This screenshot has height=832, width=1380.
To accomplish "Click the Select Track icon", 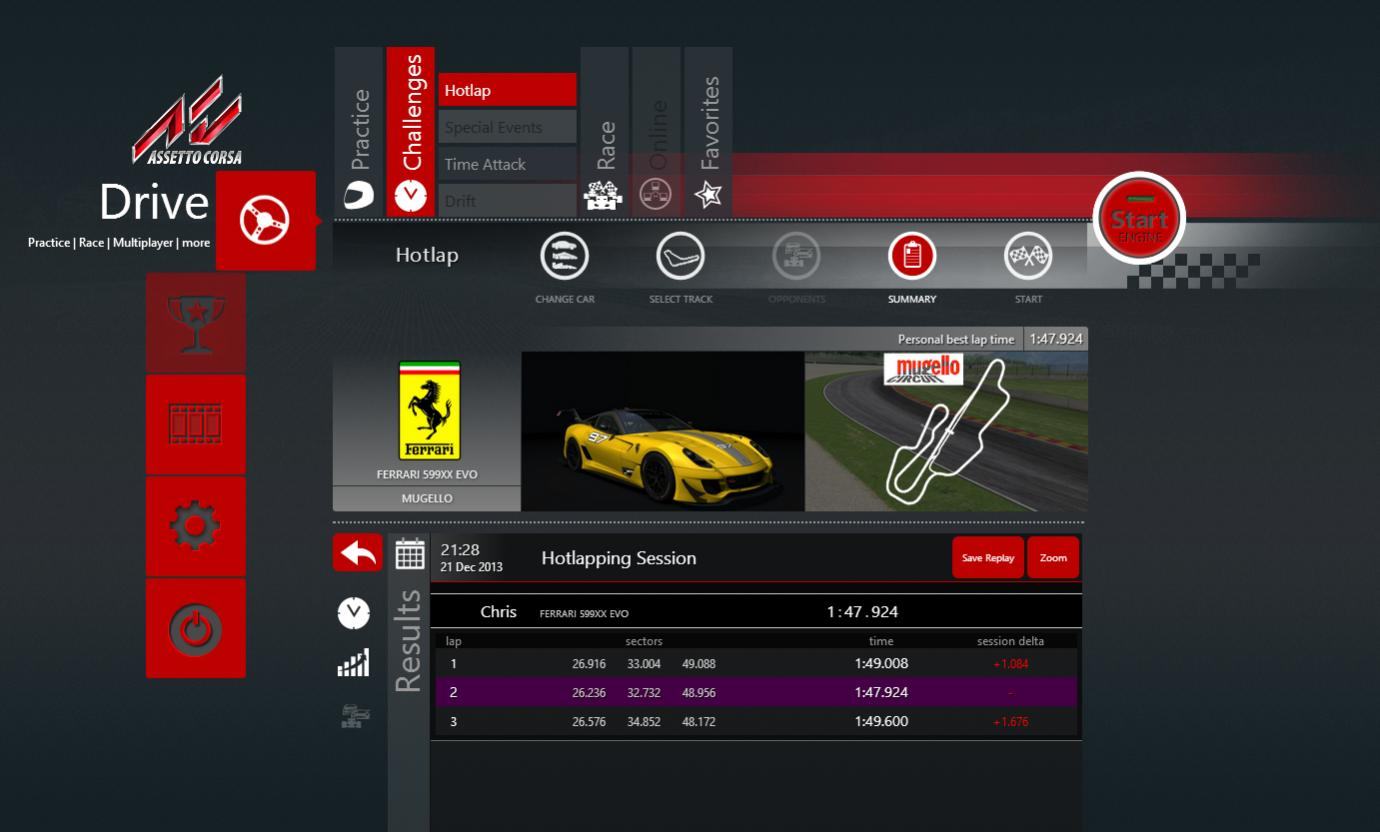I will click(680, 257).
